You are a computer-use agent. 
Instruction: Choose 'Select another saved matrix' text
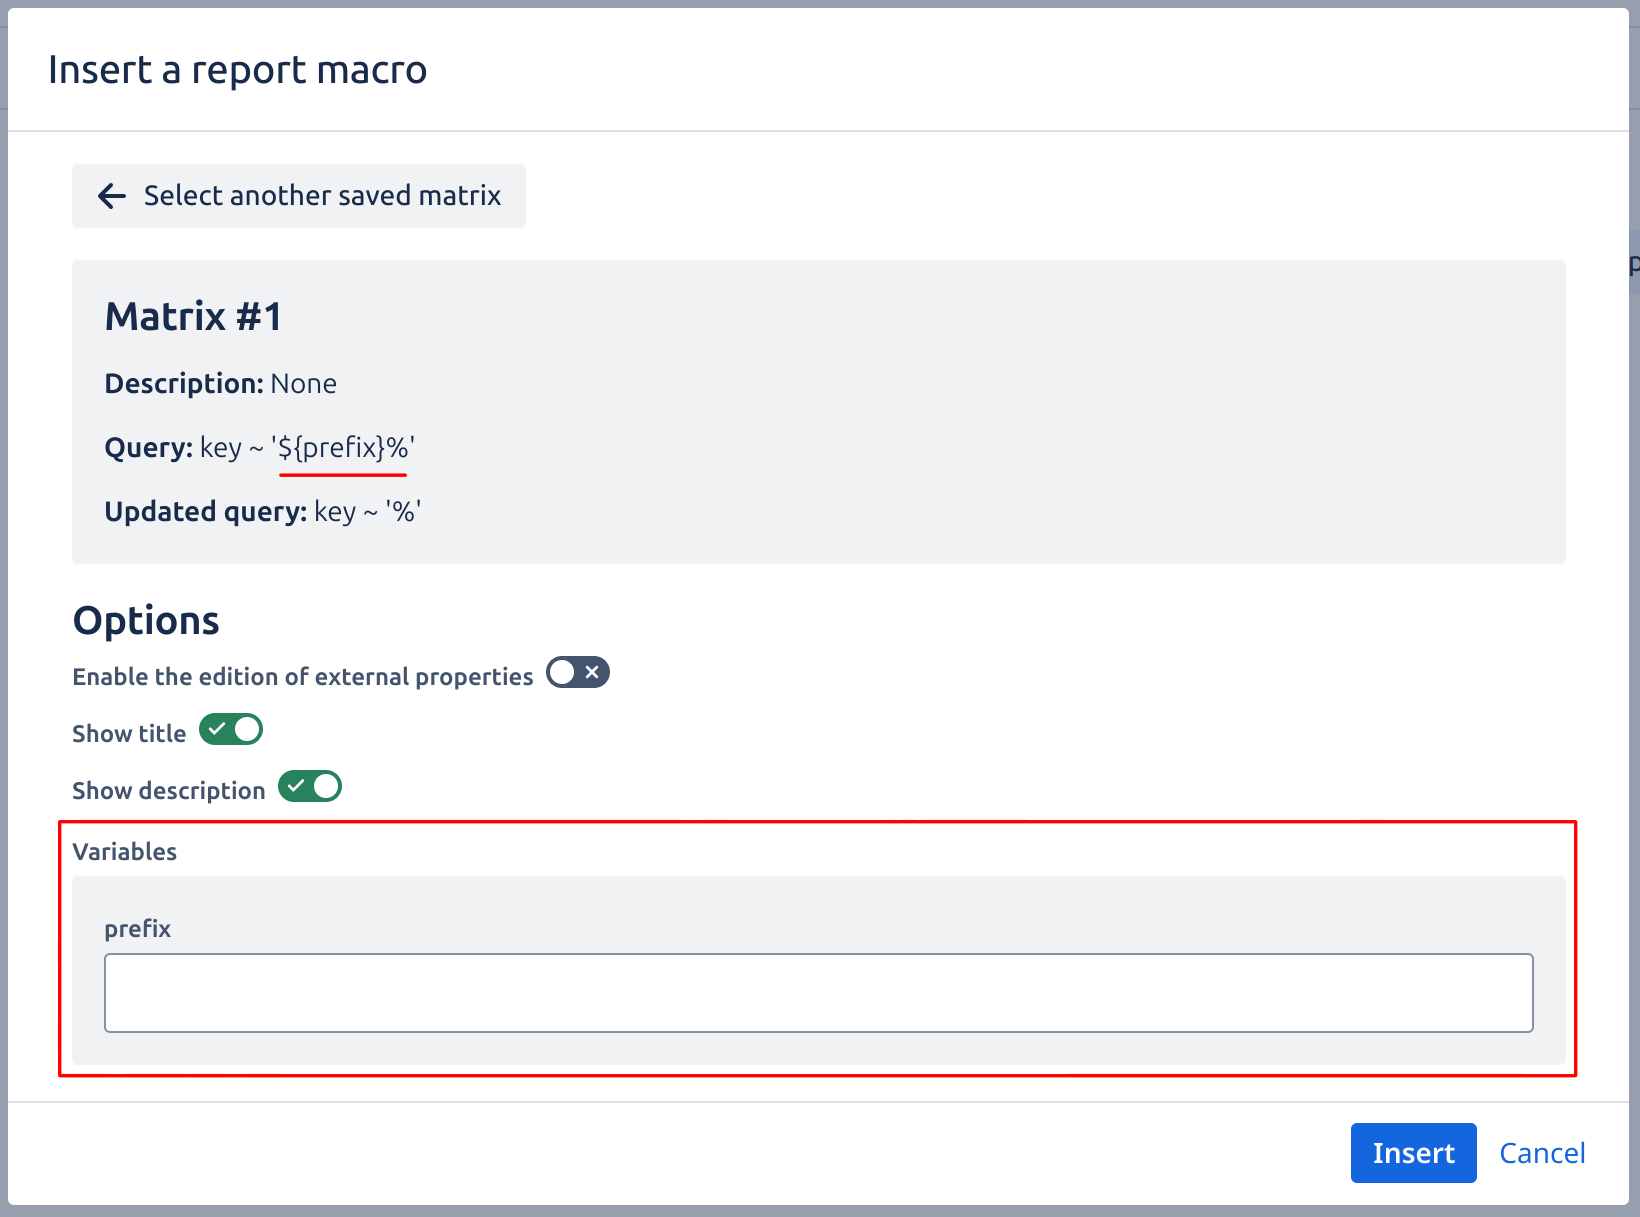[322, 196]
